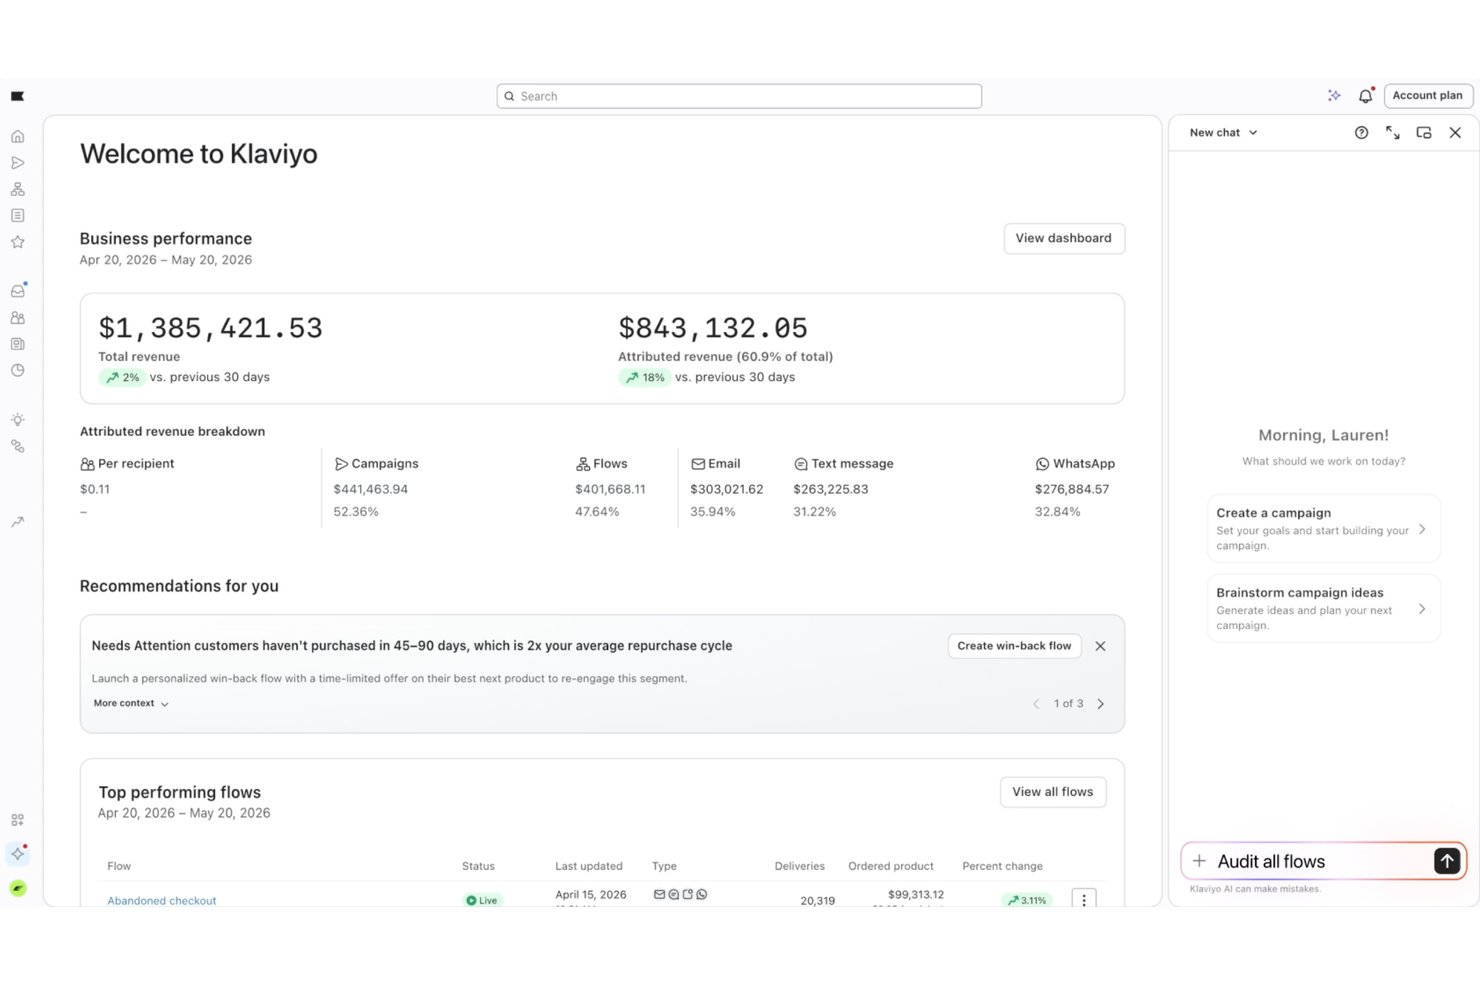Click the View all flows button
The width and height of the screenshot is (1480, 987).
[x=1053, y=792]
